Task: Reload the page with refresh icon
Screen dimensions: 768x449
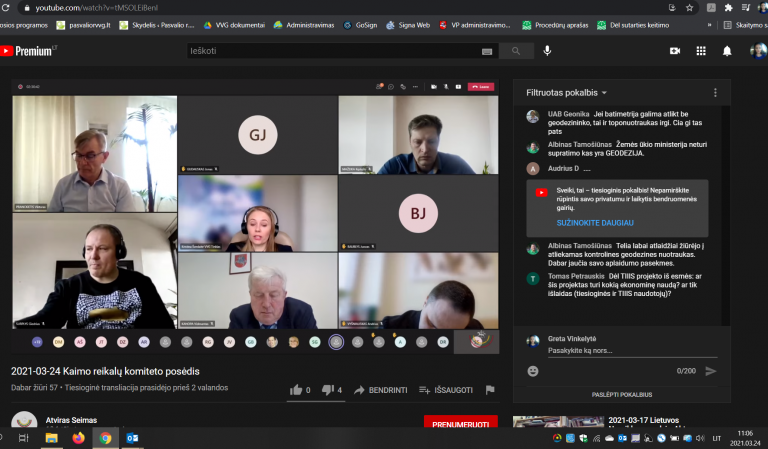Action: (x=6, y=8)
